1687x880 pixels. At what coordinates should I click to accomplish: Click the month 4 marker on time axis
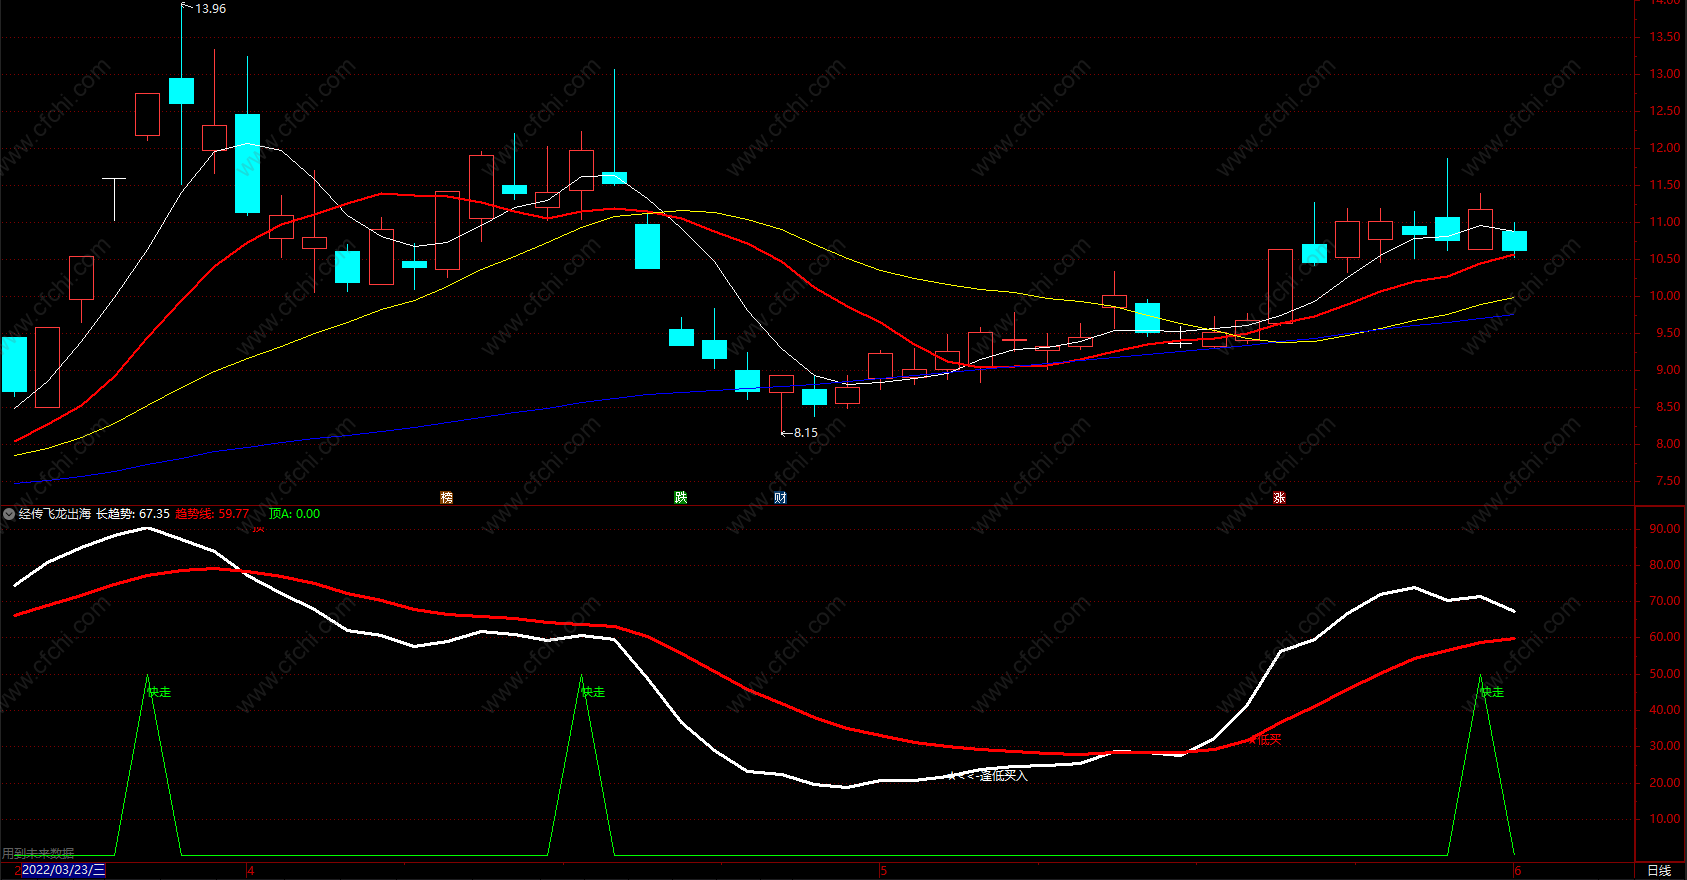pos(251,871)
